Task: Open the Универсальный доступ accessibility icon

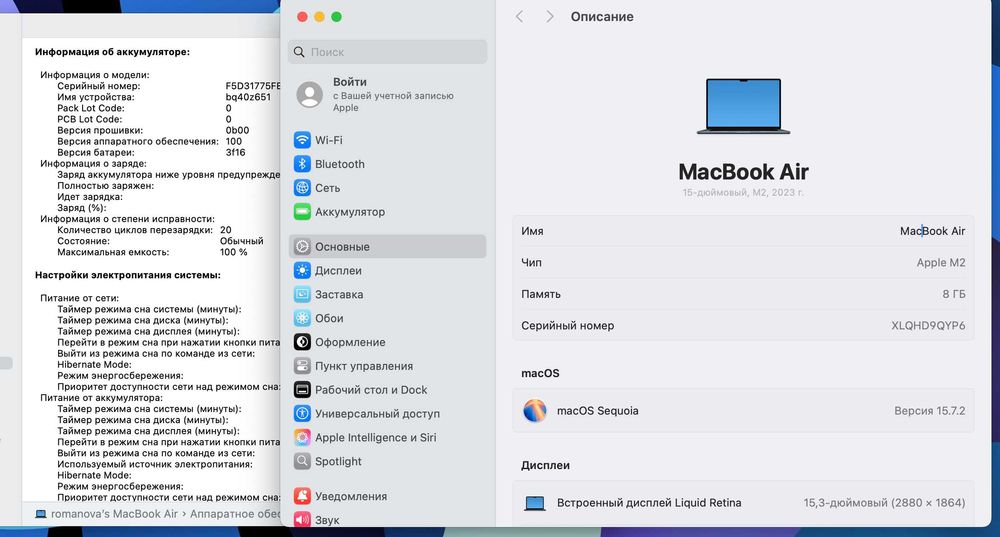Action: tap(302, 413)
